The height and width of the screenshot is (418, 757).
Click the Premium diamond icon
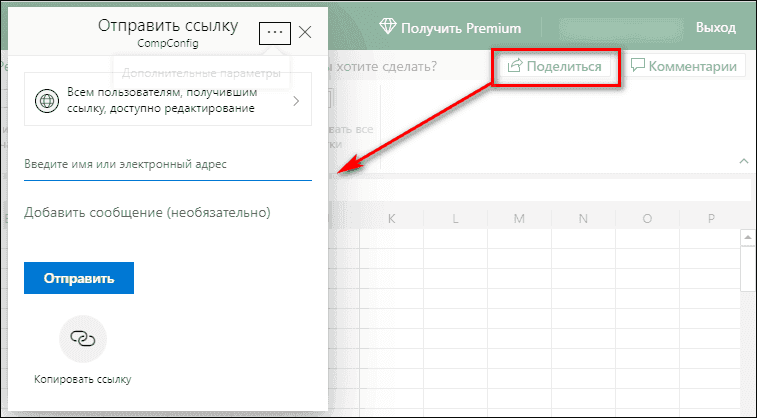[x=388, y=27]
